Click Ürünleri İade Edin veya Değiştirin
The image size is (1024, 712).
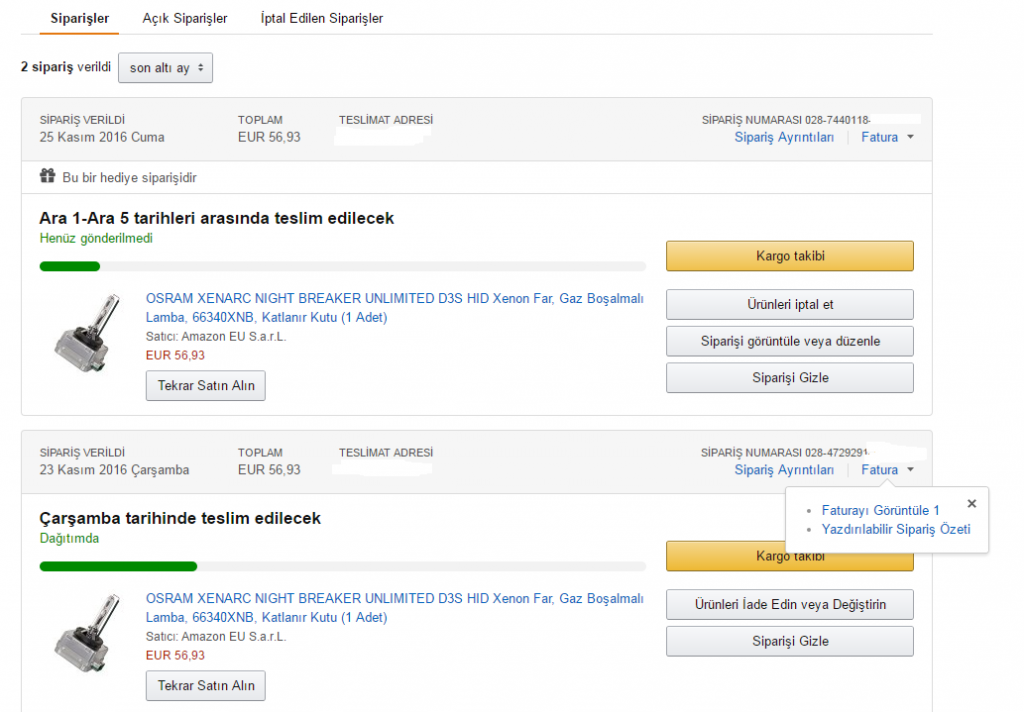[790, 604]
